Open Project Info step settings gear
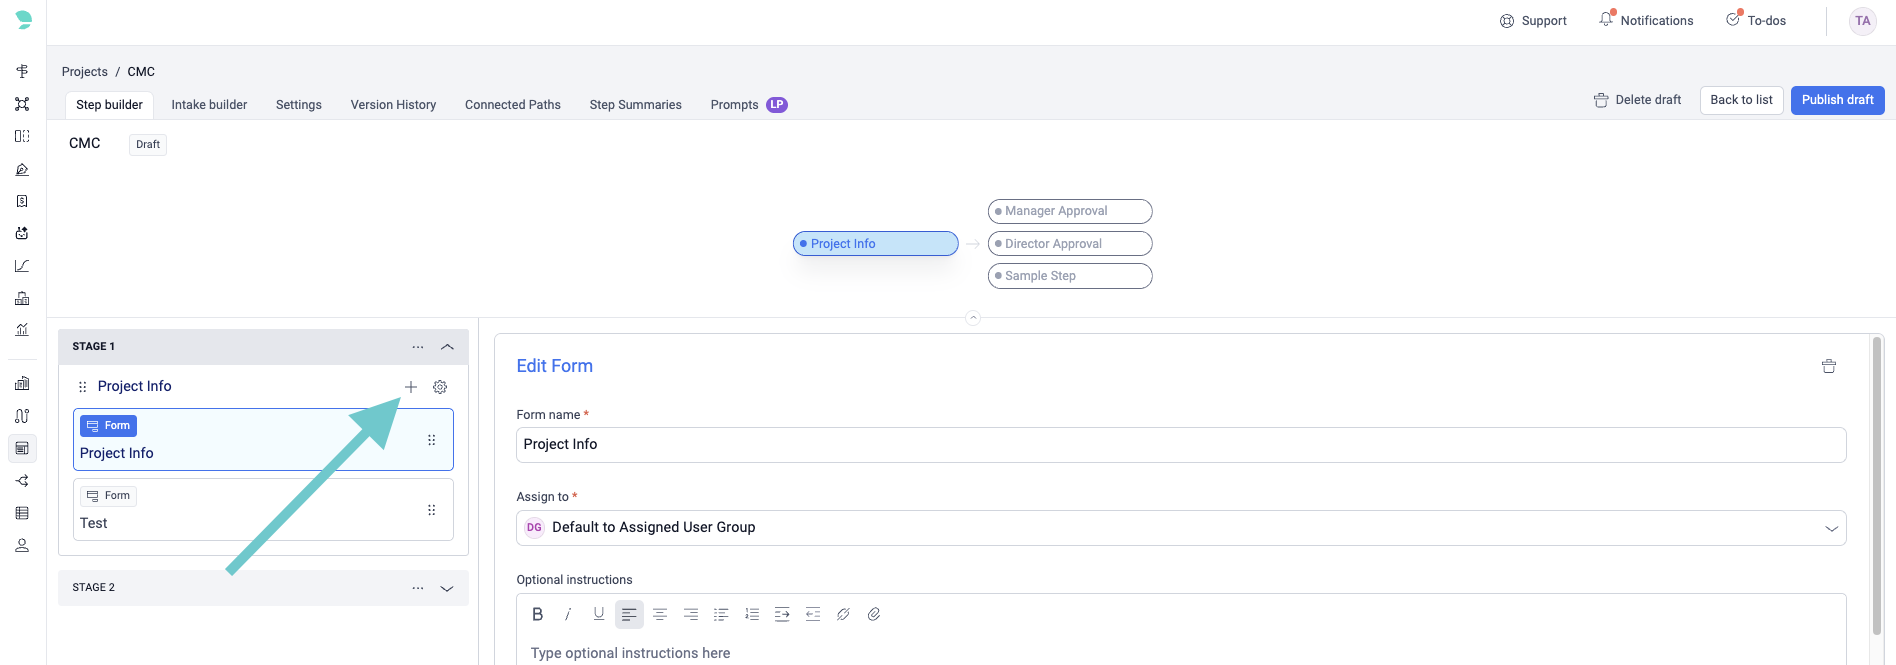The width and height of the screenshot is (1896, 665). [x=440, y=387]
